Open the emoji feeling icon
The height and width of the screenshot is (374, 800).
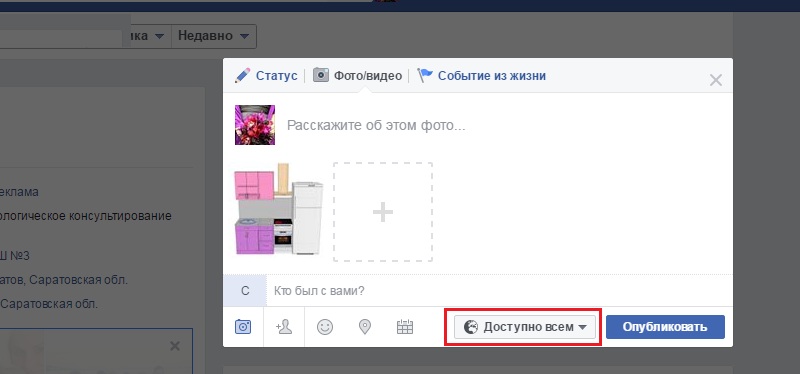pos(325,327)
